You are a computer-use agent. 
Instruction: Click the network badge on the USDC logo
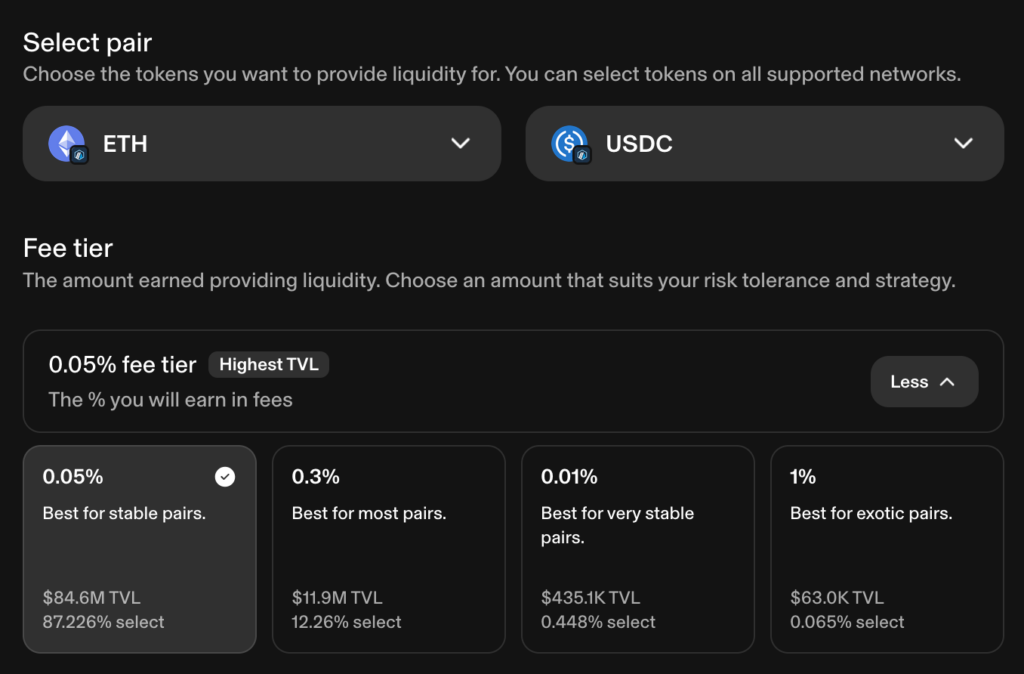[583, 155]
